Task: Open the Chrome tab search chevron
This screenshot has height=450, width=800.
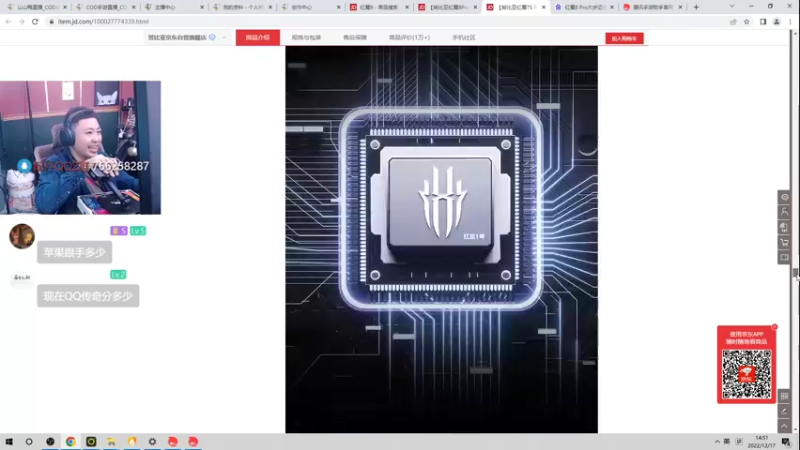Action: coord(732,7)
